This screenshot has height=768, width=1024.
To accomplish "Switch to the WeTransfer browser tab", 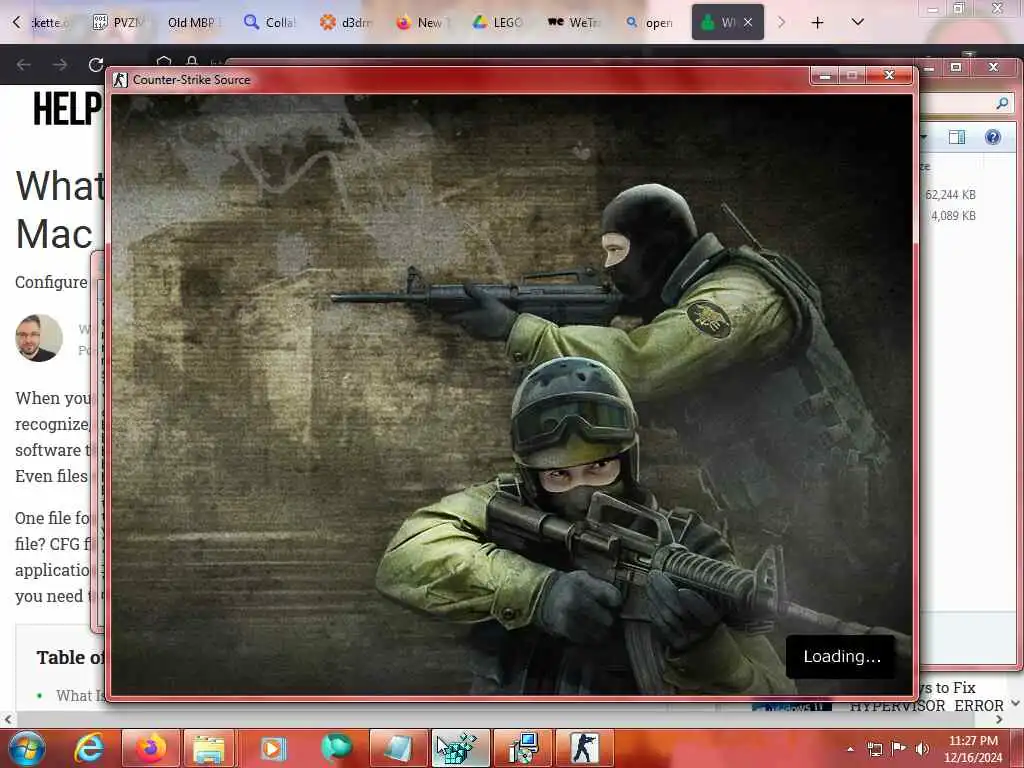I will [x=573, y=23].
